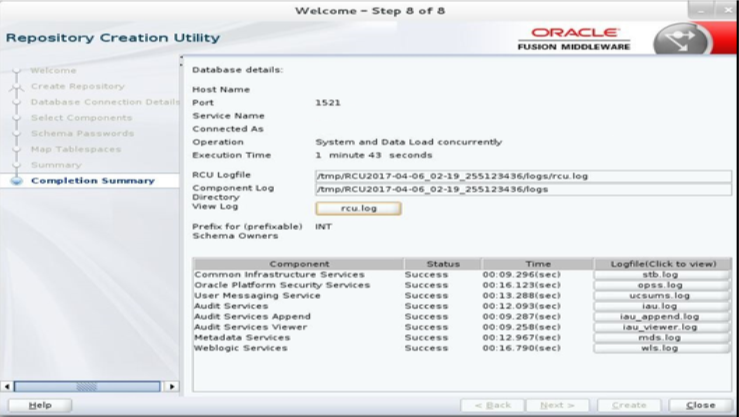Select the Select Components step

tap(82, 118)
